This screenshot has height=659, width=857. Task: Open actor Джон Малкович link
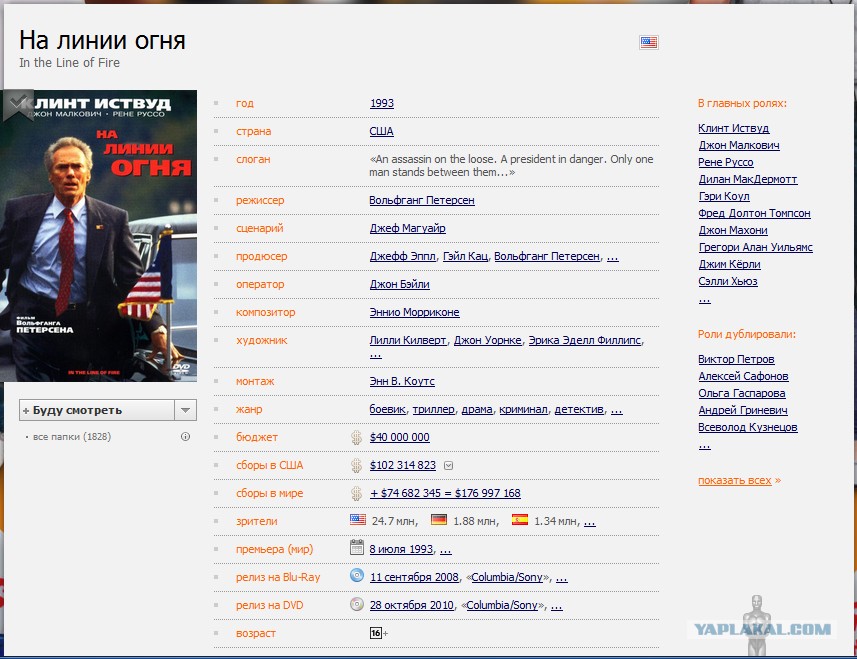click(739, 145)
